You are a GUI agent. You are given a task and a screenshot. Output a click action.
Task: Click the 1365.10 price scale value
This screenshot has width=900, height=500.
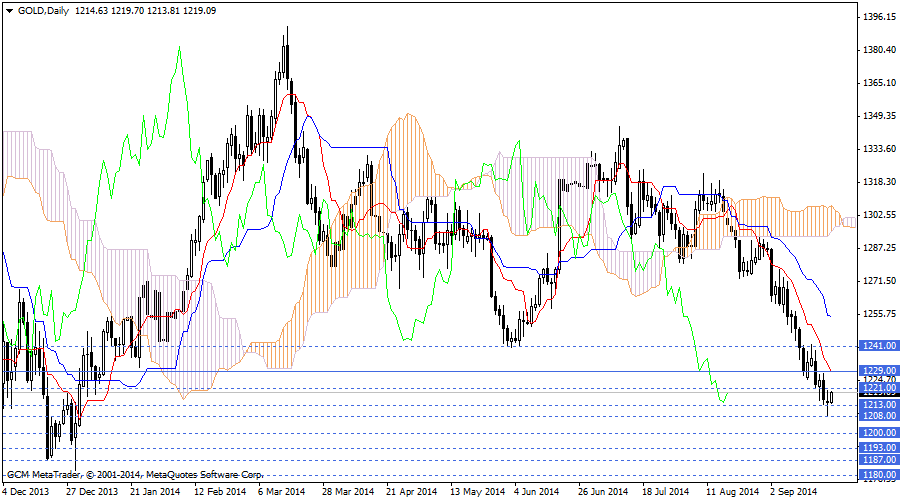click(879, 83)
